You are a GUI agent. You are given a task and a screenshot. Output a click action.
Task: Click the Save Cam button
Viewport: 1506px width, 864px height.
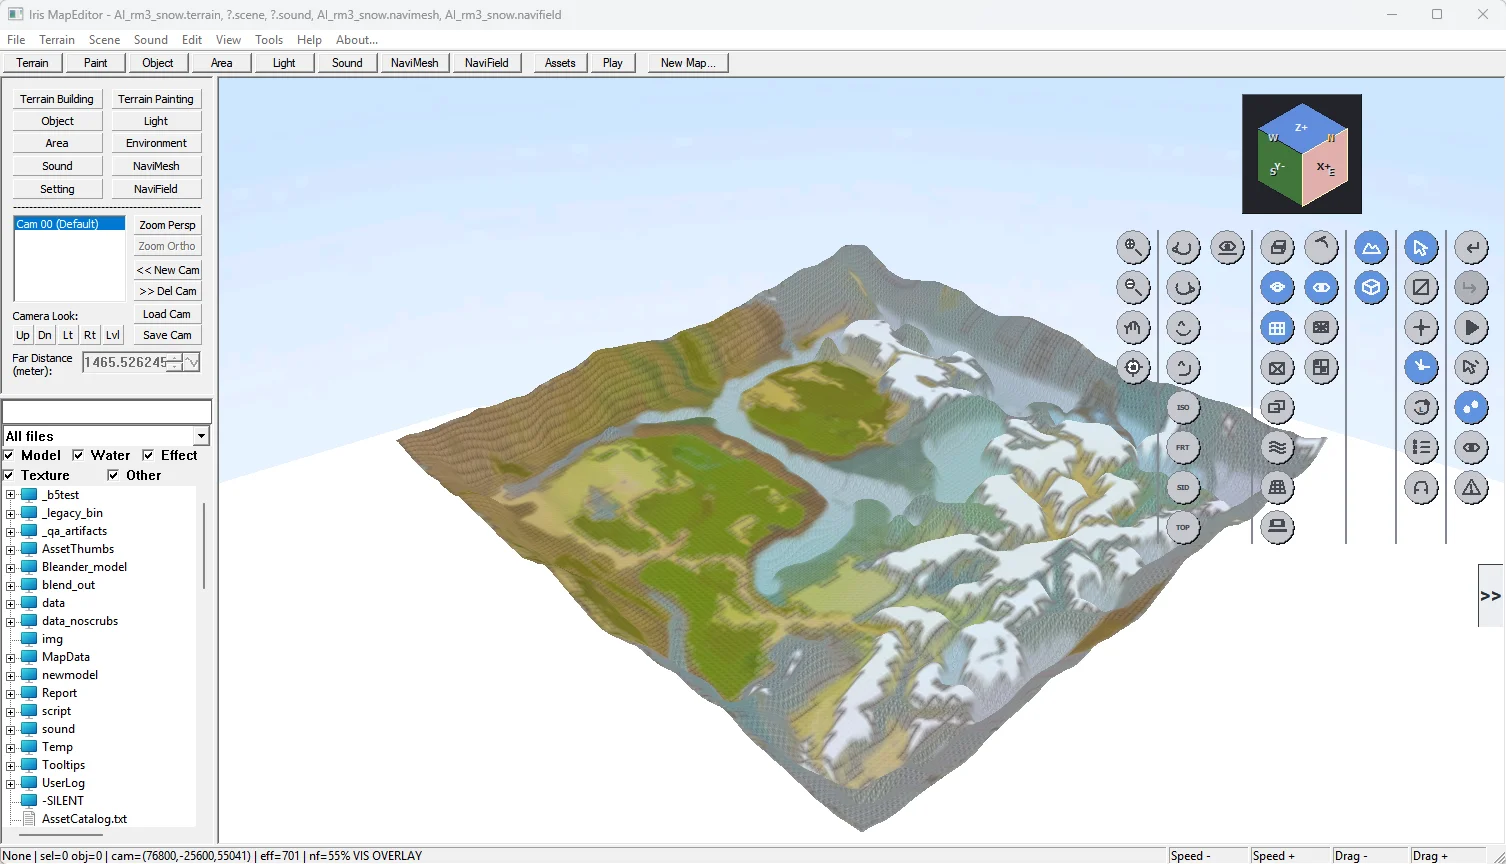click(167, 335)
